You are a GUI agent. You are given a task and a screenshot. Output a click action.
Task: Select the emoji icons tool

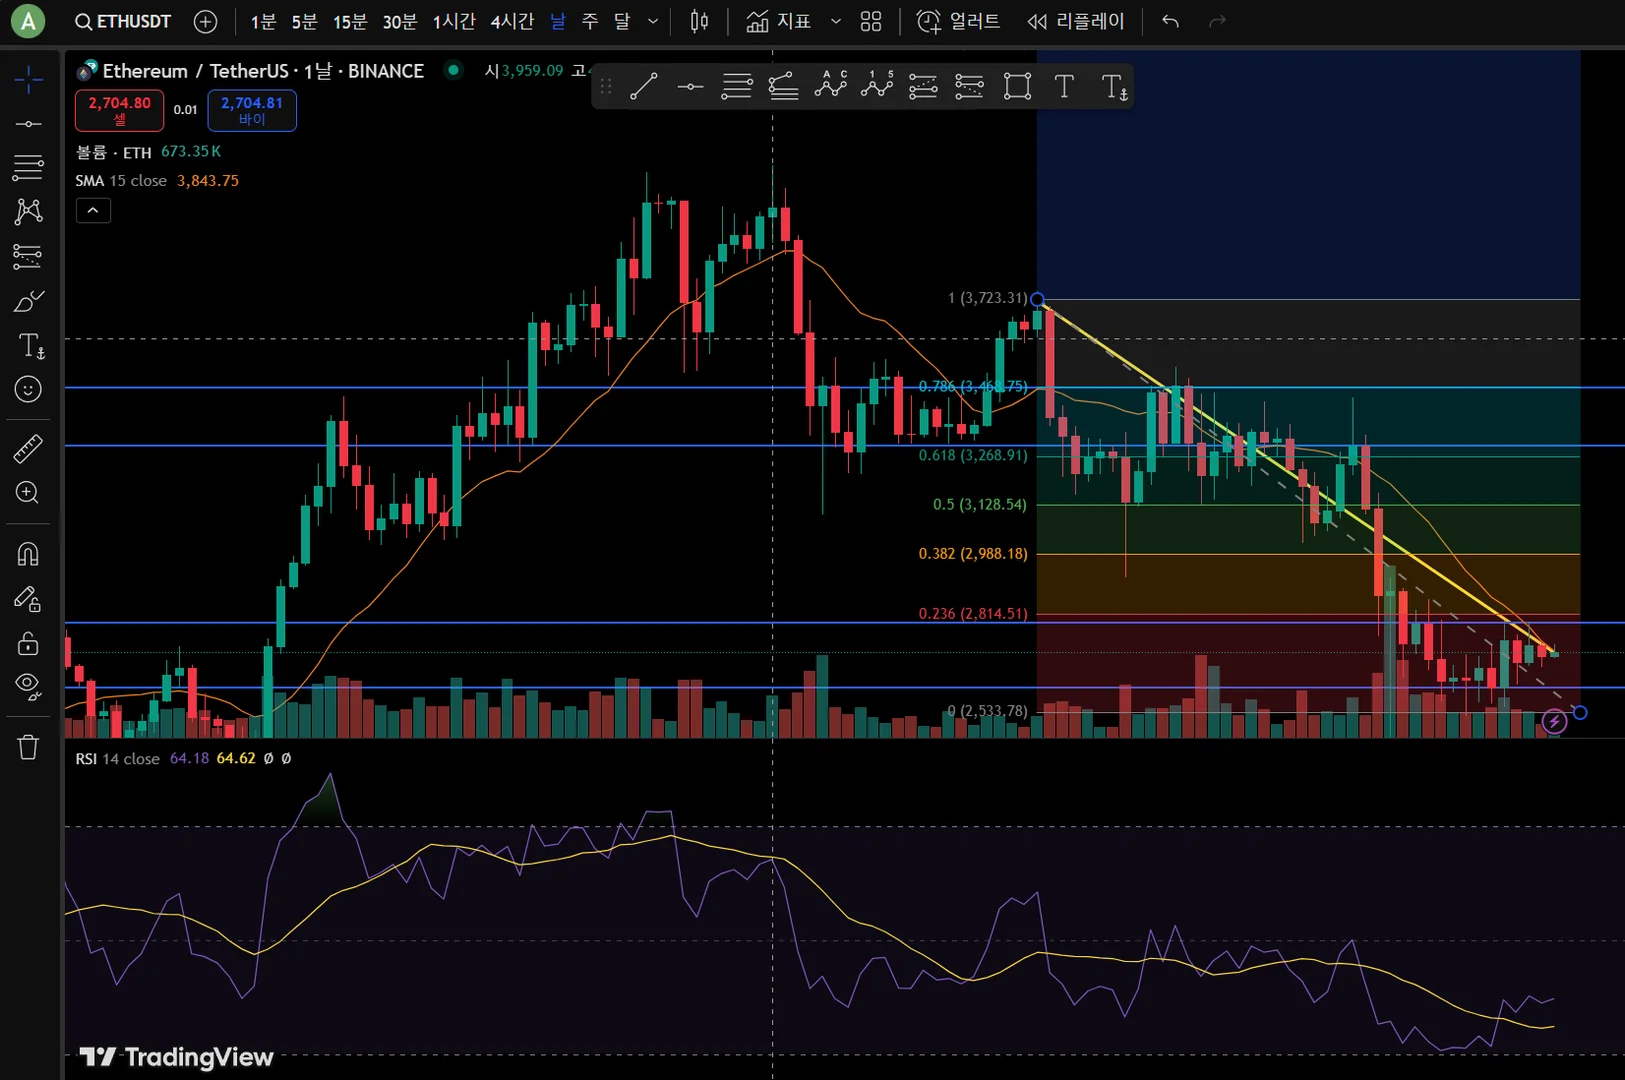click(x=28, y=389)
